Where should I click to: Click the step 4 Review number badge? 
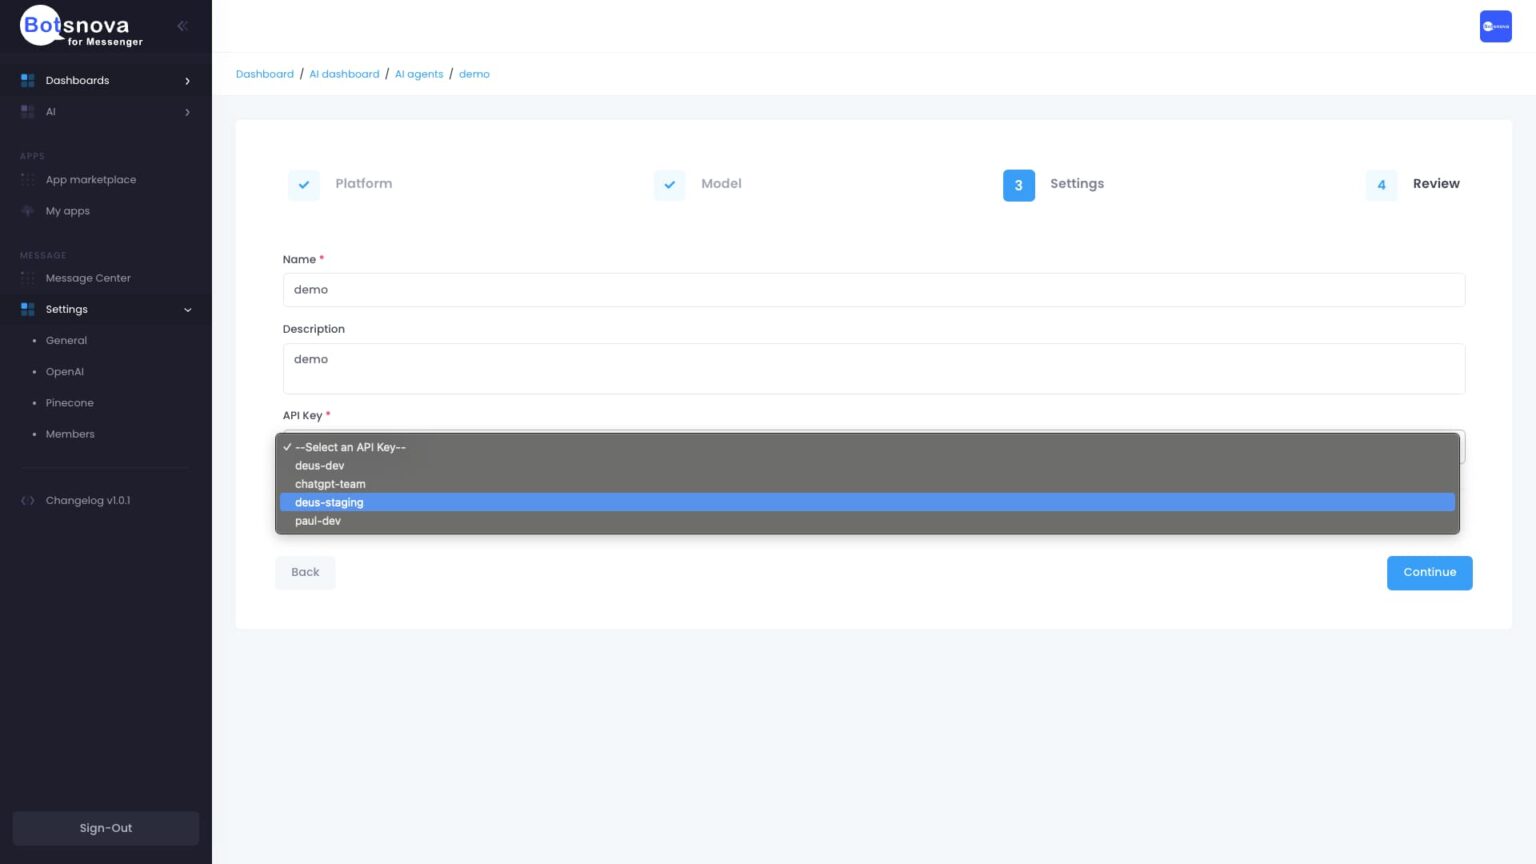(x=1381, y=185)
